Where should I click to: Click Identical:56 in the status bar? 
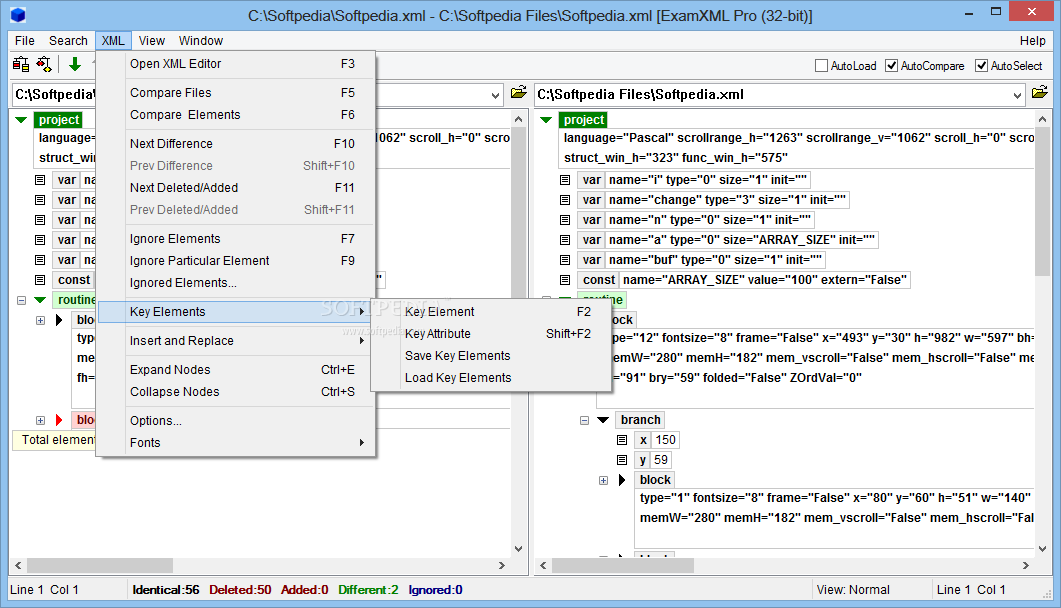166,590
